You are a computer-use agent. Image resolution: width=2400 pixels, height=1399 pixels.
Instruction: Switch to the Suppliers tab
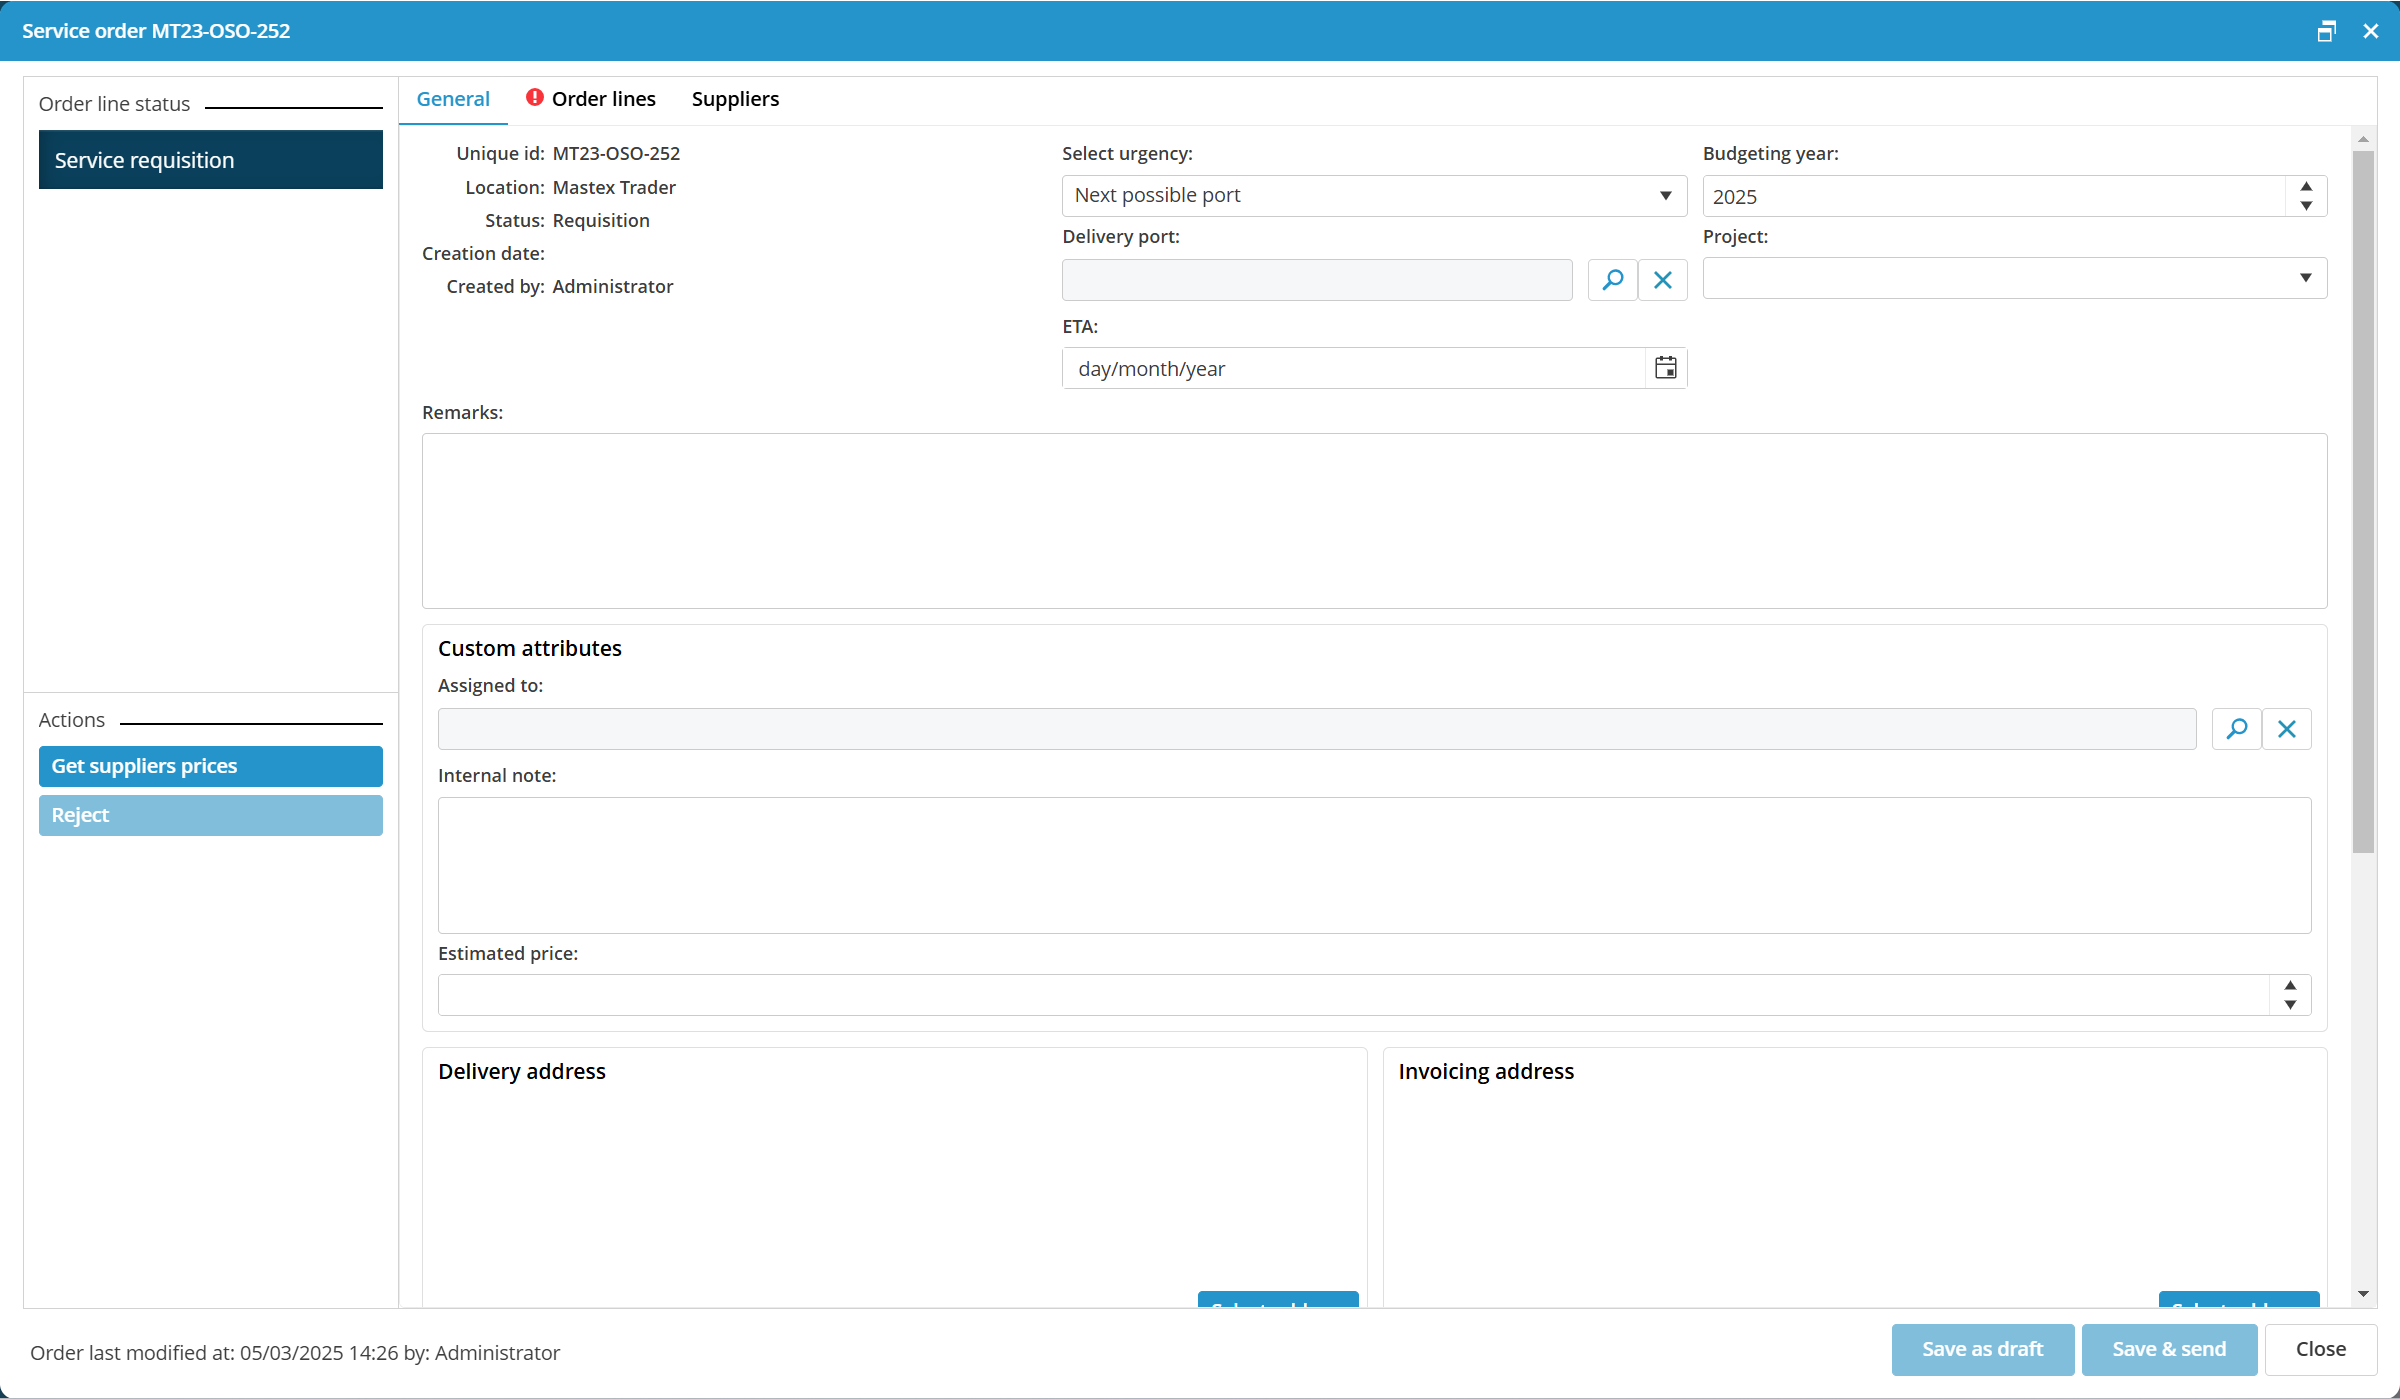click(x=735, y=99)
